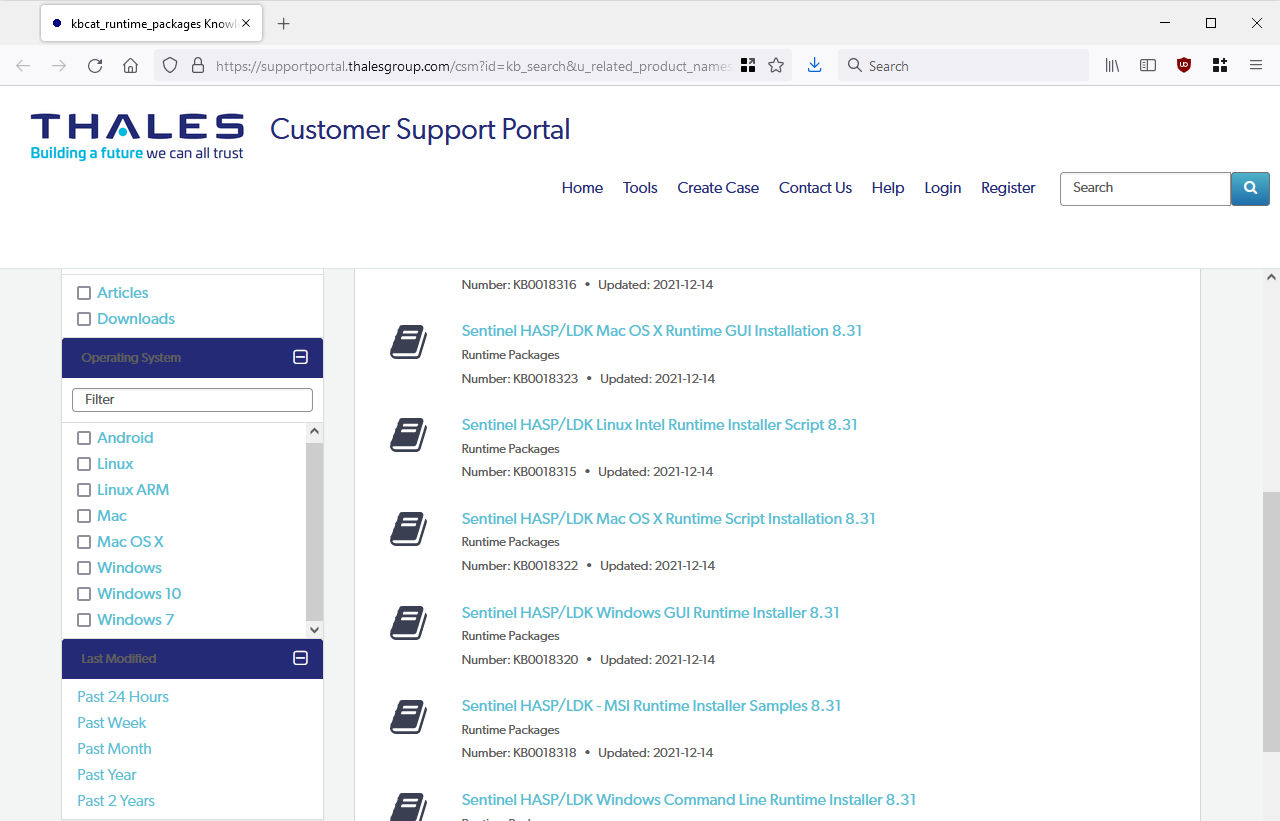Tick the Windows 10 checkbox
Screen dimensions: 1280x821
tap(84, 594)
